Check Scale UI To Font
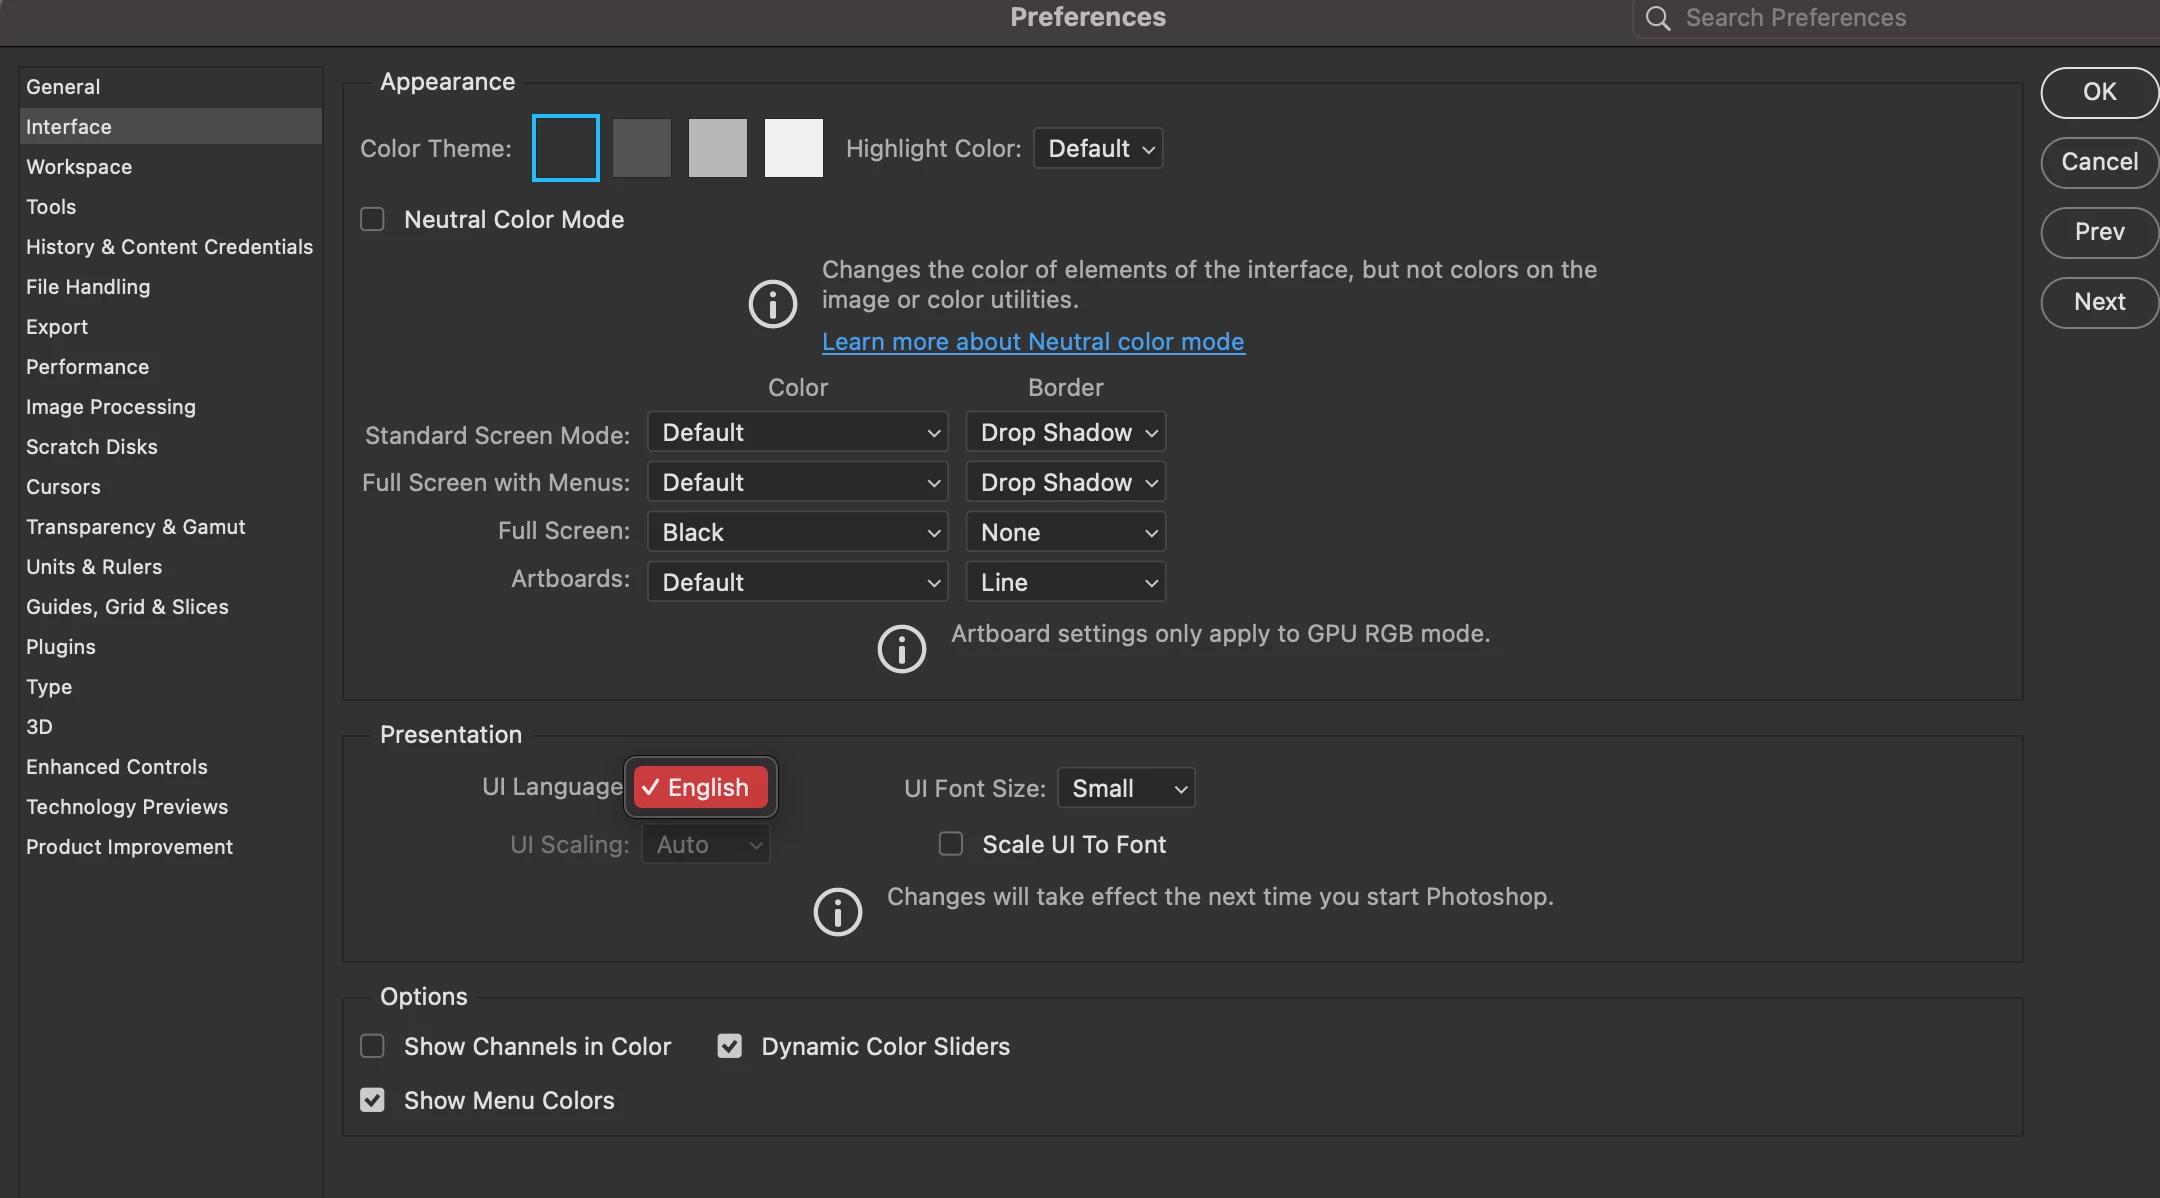 click(951, 844)
